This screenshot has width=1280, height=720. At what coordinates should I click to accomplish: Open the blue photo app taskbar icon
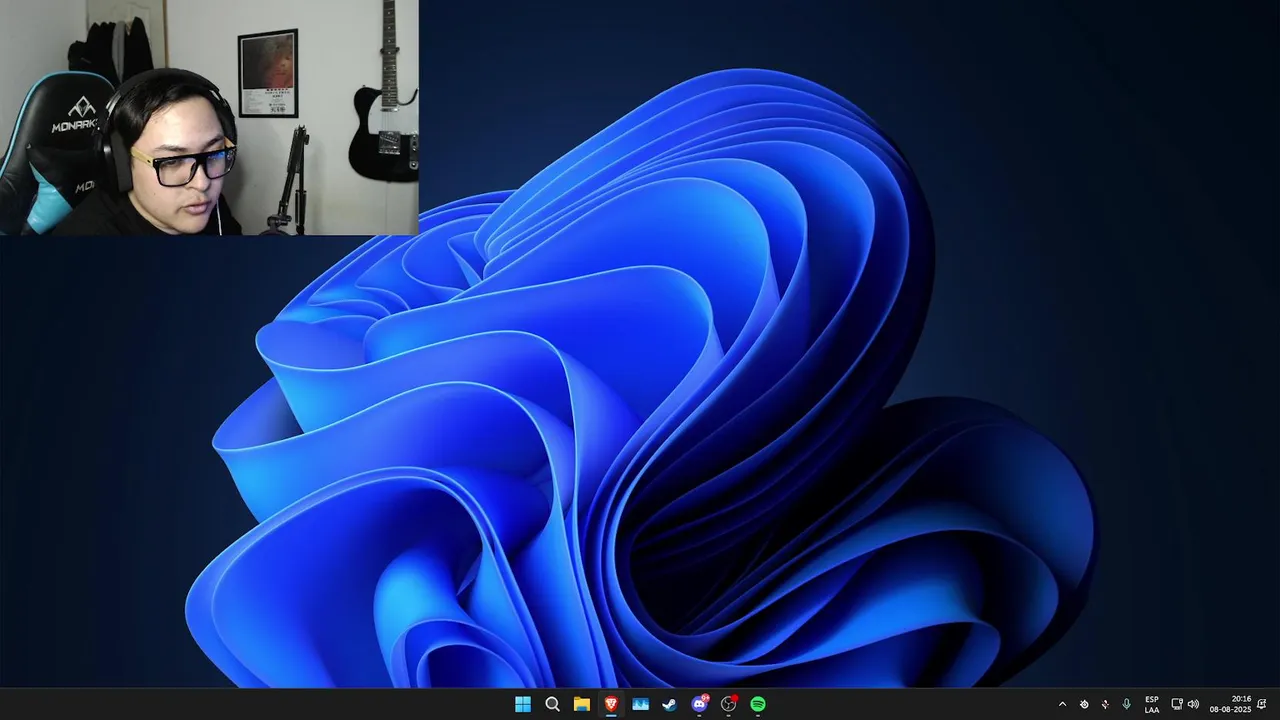click(x=640, y=704)
